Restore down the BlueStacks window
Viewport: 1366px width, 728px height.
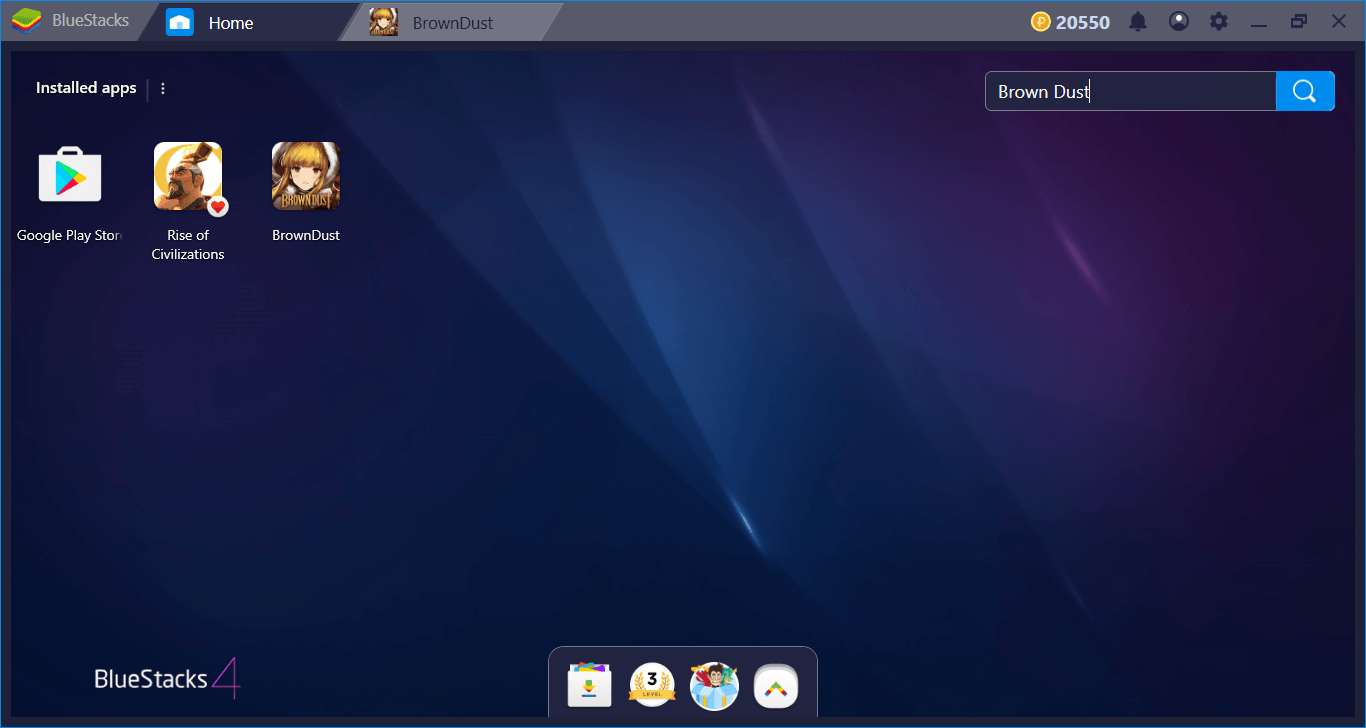(x=1299, y=21)
